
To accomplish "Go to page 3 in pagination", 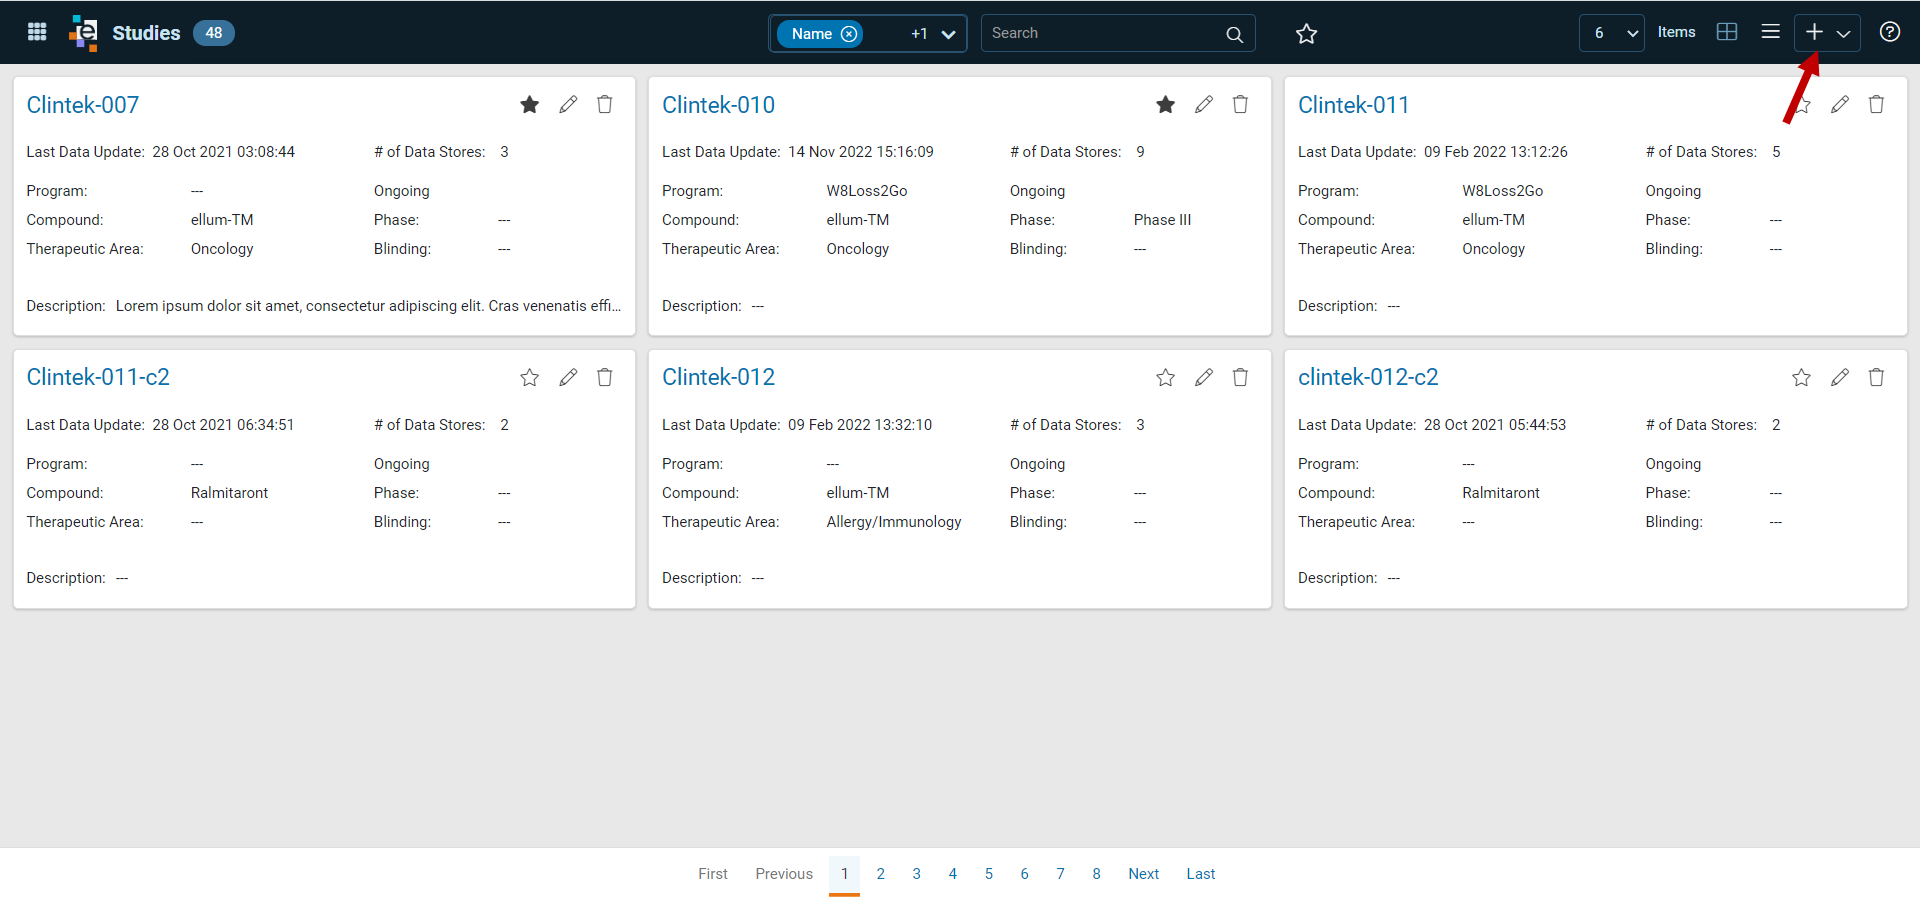I will point(916,874).
